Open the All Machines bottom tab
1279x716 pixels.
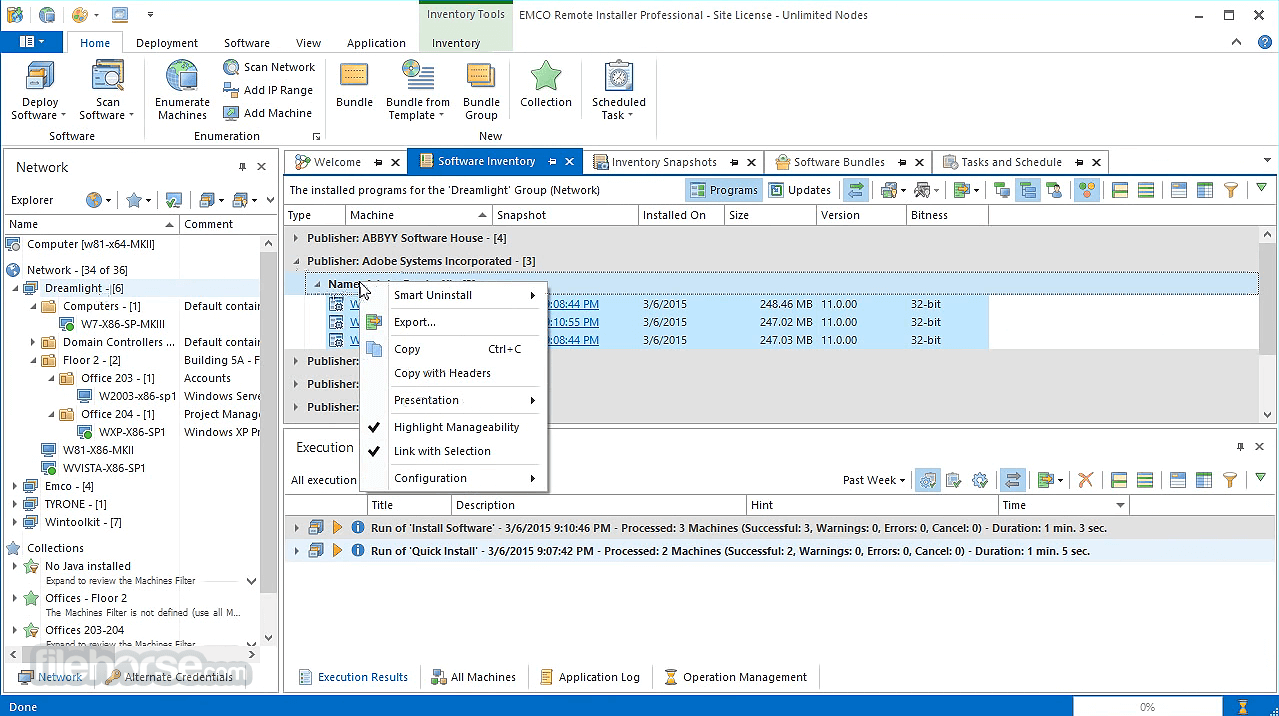(x=473, y=677)
